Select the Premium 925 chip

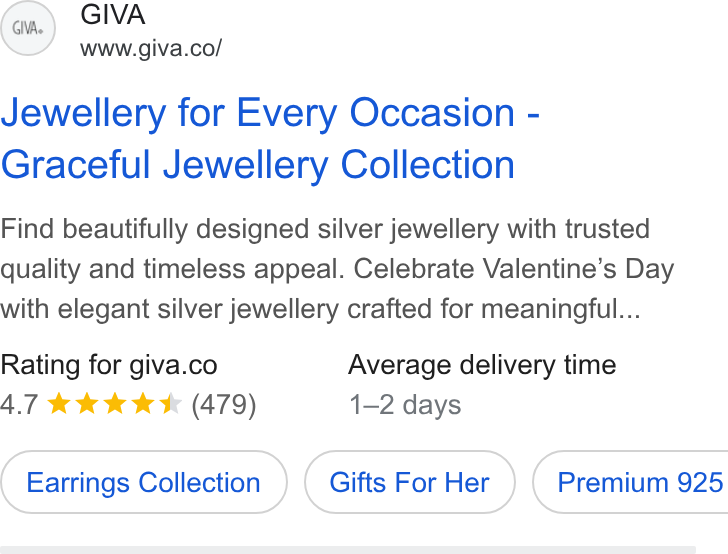[630, 482]
